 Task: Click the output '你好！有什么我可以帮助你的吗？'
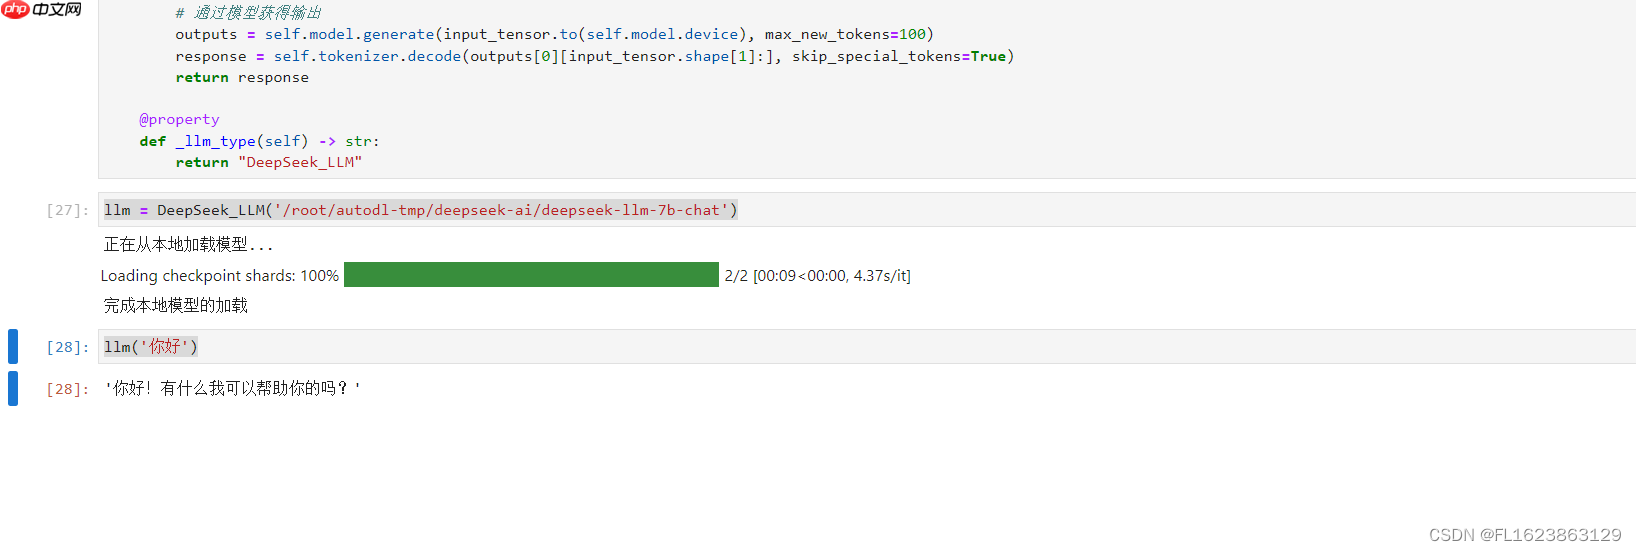point(233,388)
